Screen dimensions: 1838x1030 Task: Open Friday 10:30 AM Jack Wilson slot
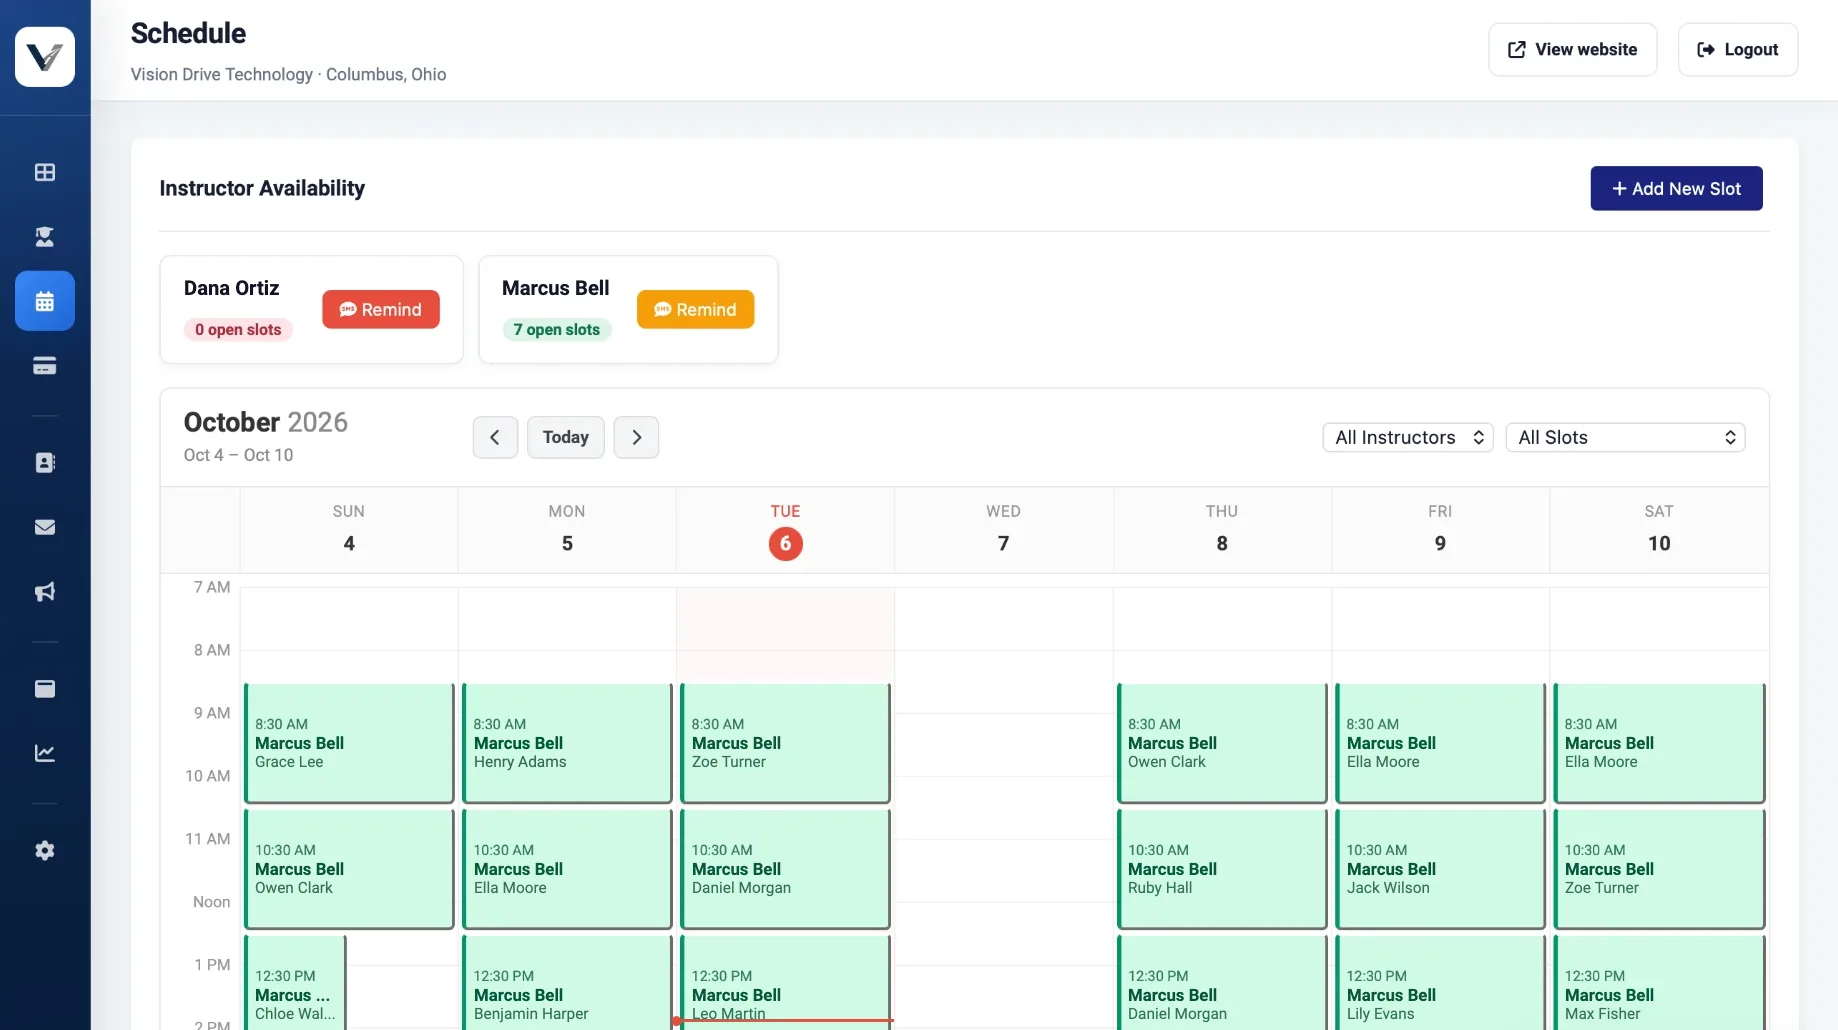click(1440, 869)
